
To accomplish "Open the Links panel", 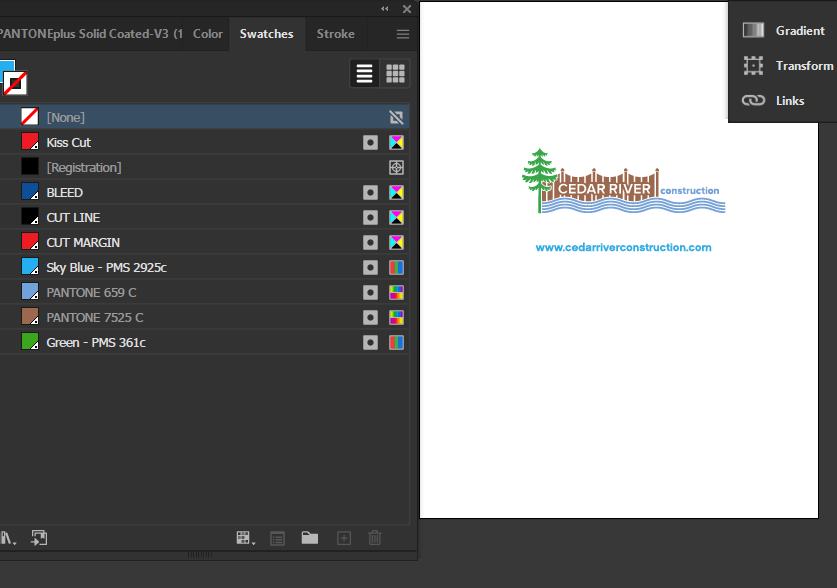I will [x=773, y=100].
